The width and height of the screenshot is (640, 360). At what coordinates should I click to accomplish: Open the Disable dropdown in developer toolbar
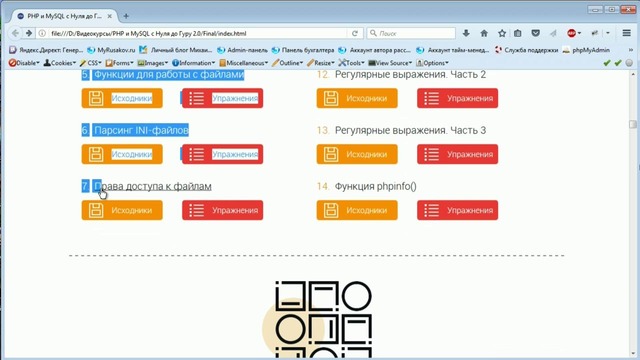pos(24,63)
